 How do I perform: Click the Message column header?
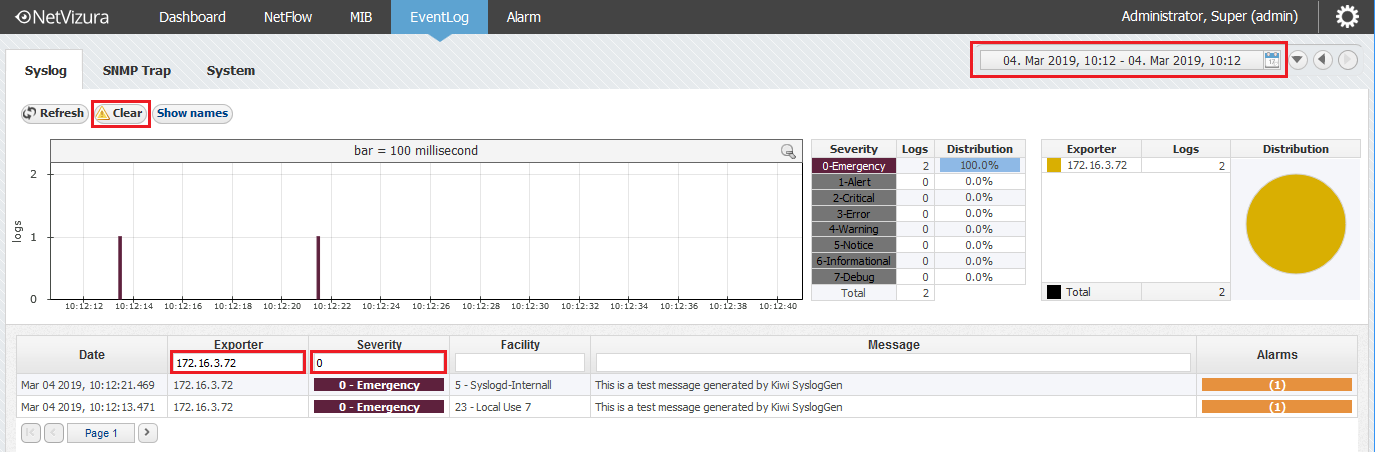click(x=893, y=345)
